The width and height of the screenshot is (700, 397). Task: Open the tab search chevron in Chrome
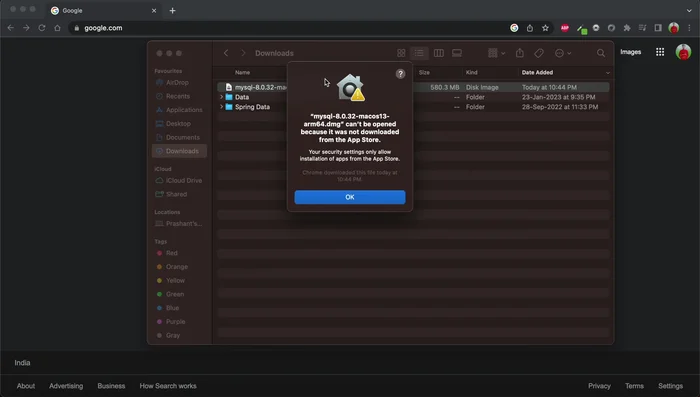[x=689, y=10]
